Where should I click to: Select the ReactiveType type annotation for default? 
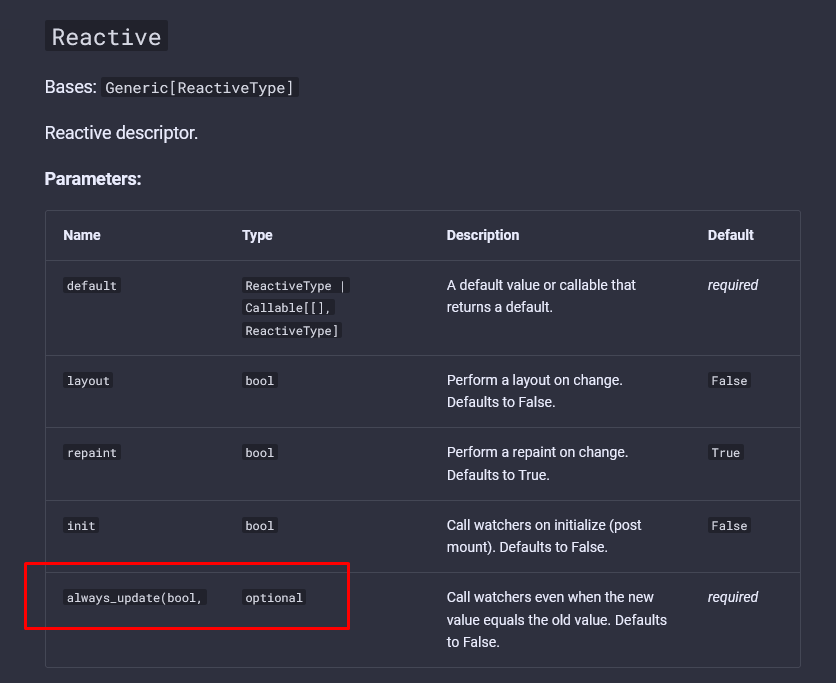288,285
